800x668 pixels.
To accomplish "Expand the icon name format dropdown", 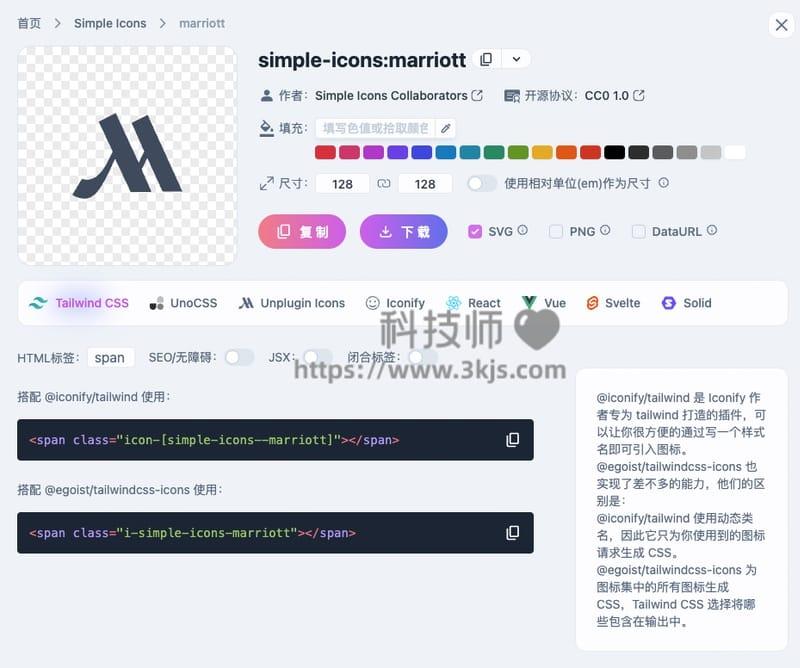I will [x=516, y=59].
